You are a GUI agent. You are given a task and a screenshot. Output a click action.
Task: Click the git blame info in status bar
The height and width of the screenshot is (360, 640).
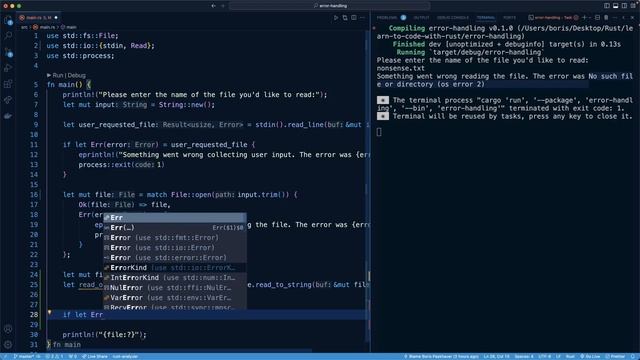(x=441, y=356)
